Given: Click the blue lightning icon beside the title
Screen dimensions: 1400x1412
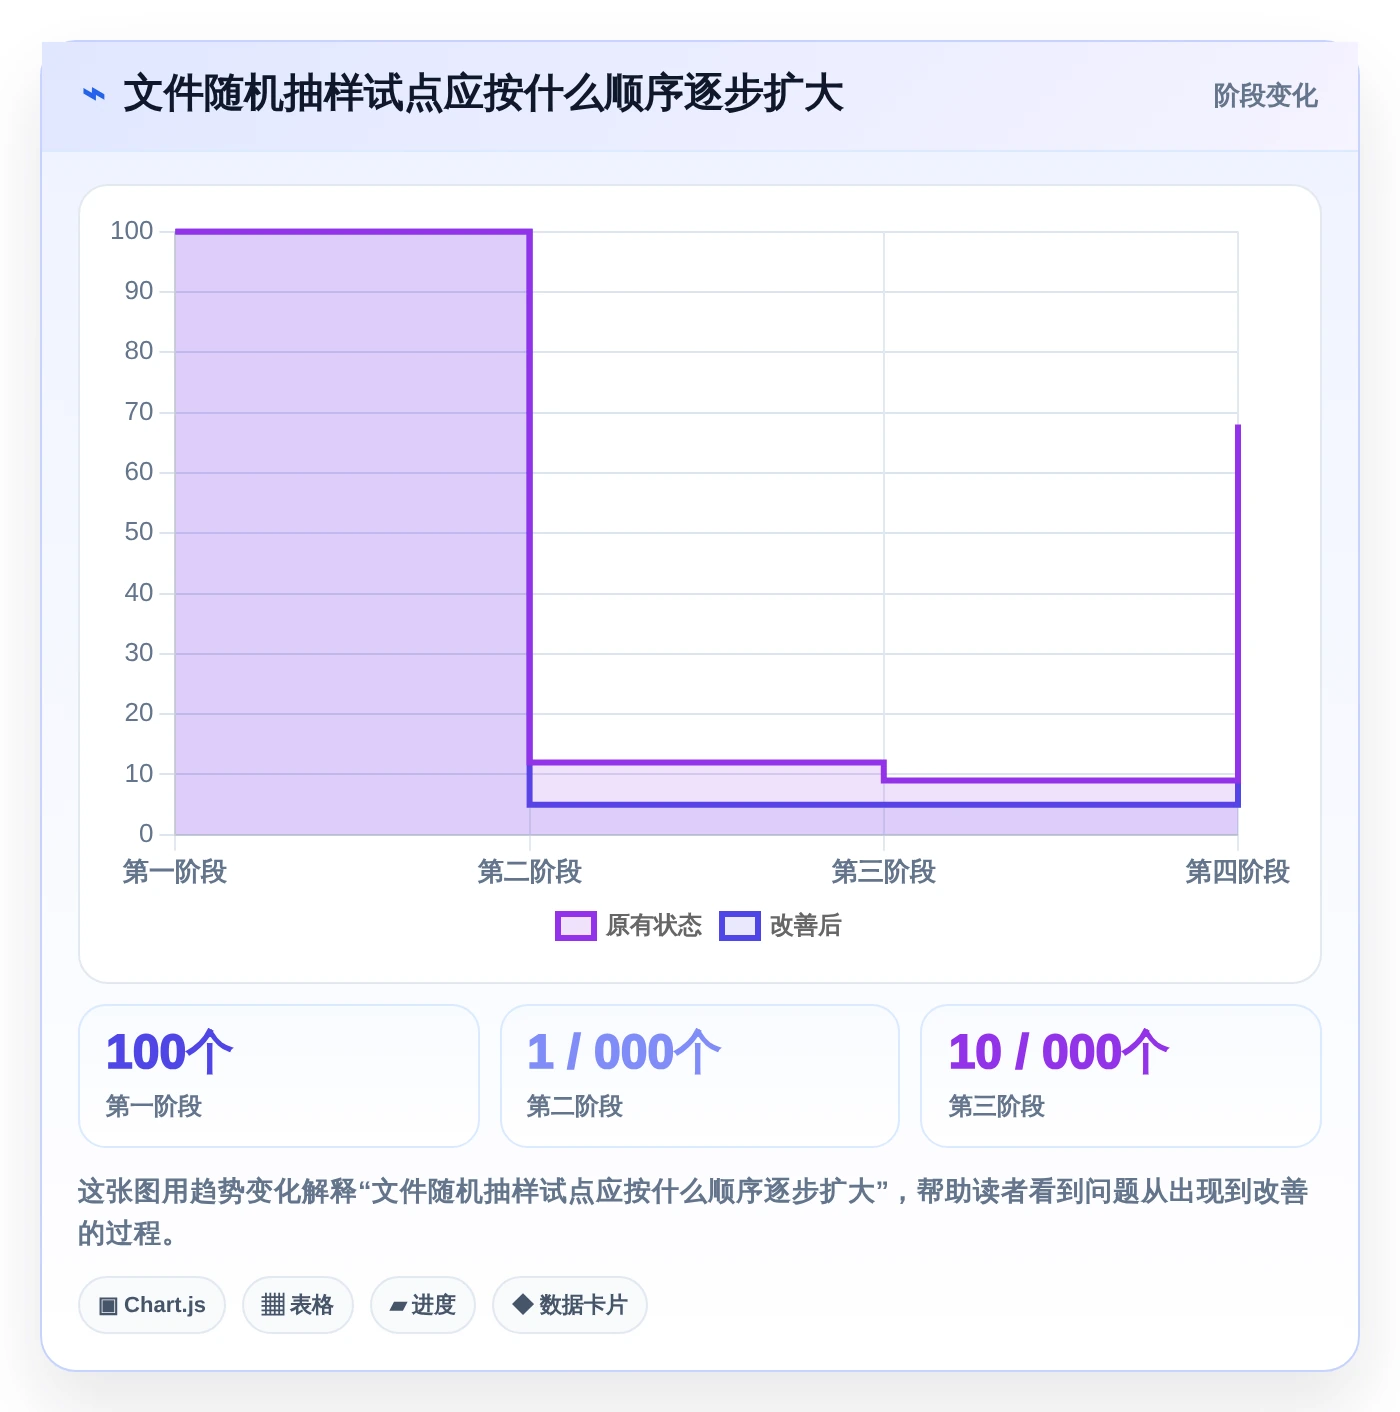Looking at the screenshot, I should (93, 95).
